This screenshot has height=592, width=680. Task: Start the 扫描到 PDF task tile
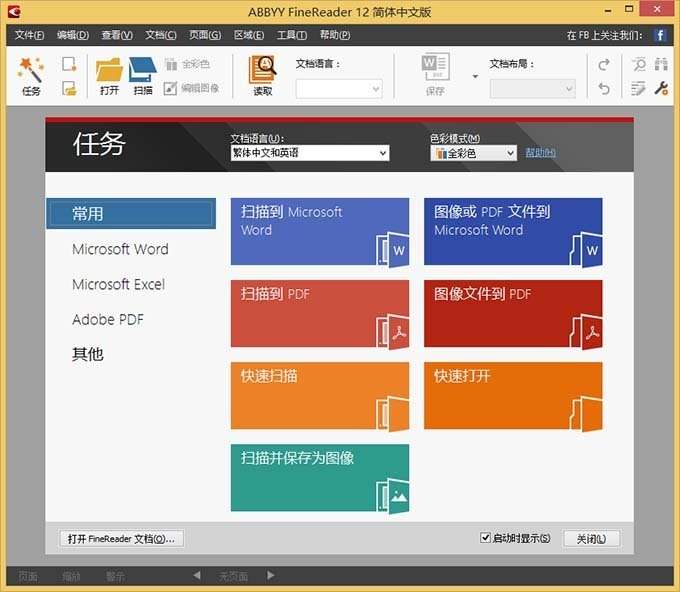319,313
